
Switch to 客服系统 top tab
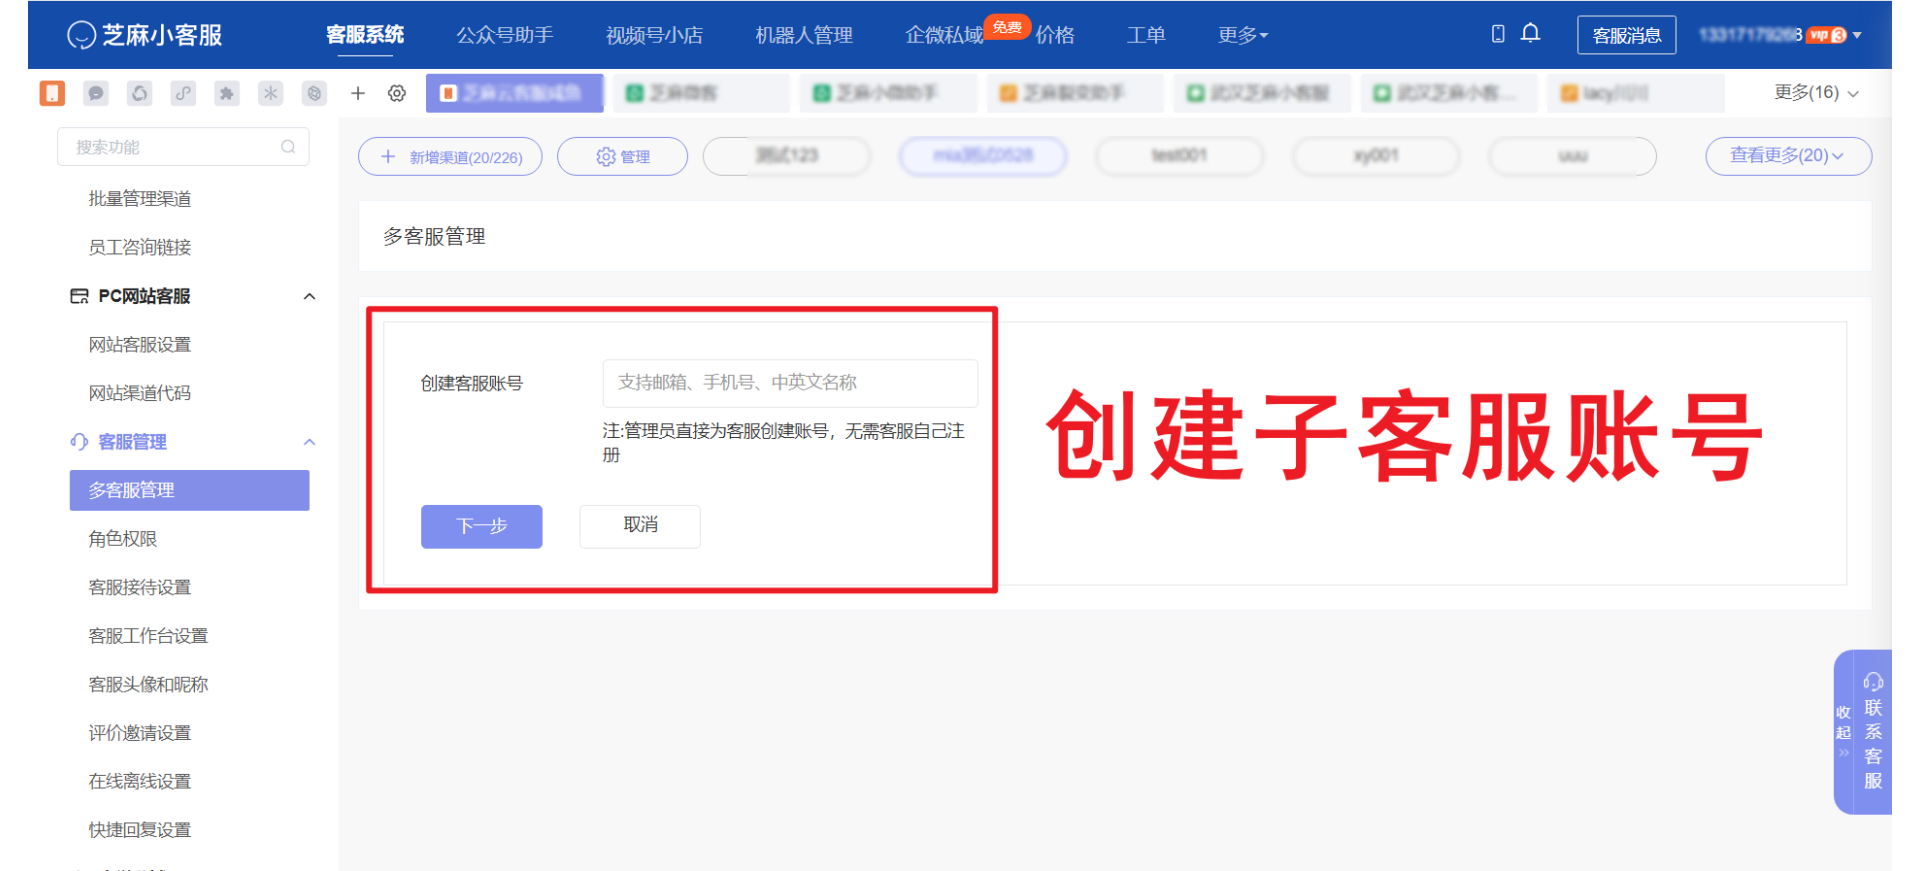point(365,35)
